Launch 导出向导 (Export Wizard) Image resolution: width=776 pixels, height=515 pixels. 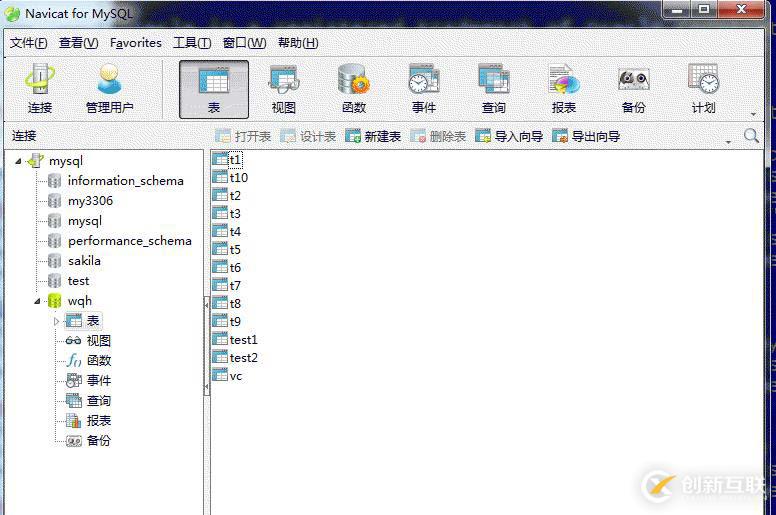tap(586, 136)
